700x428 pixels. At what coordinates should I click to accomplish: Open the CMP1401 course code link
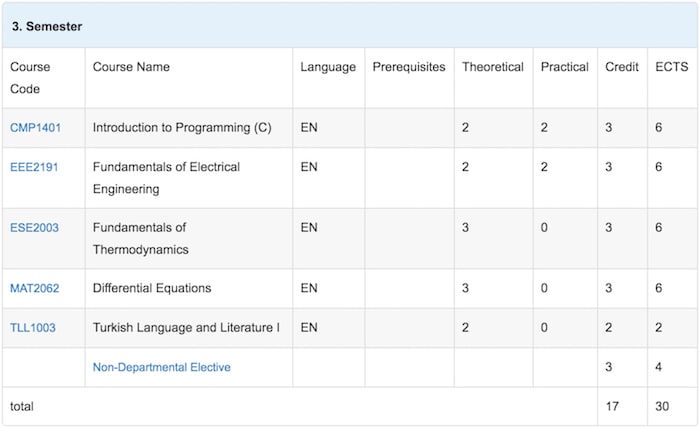point(35,128)
